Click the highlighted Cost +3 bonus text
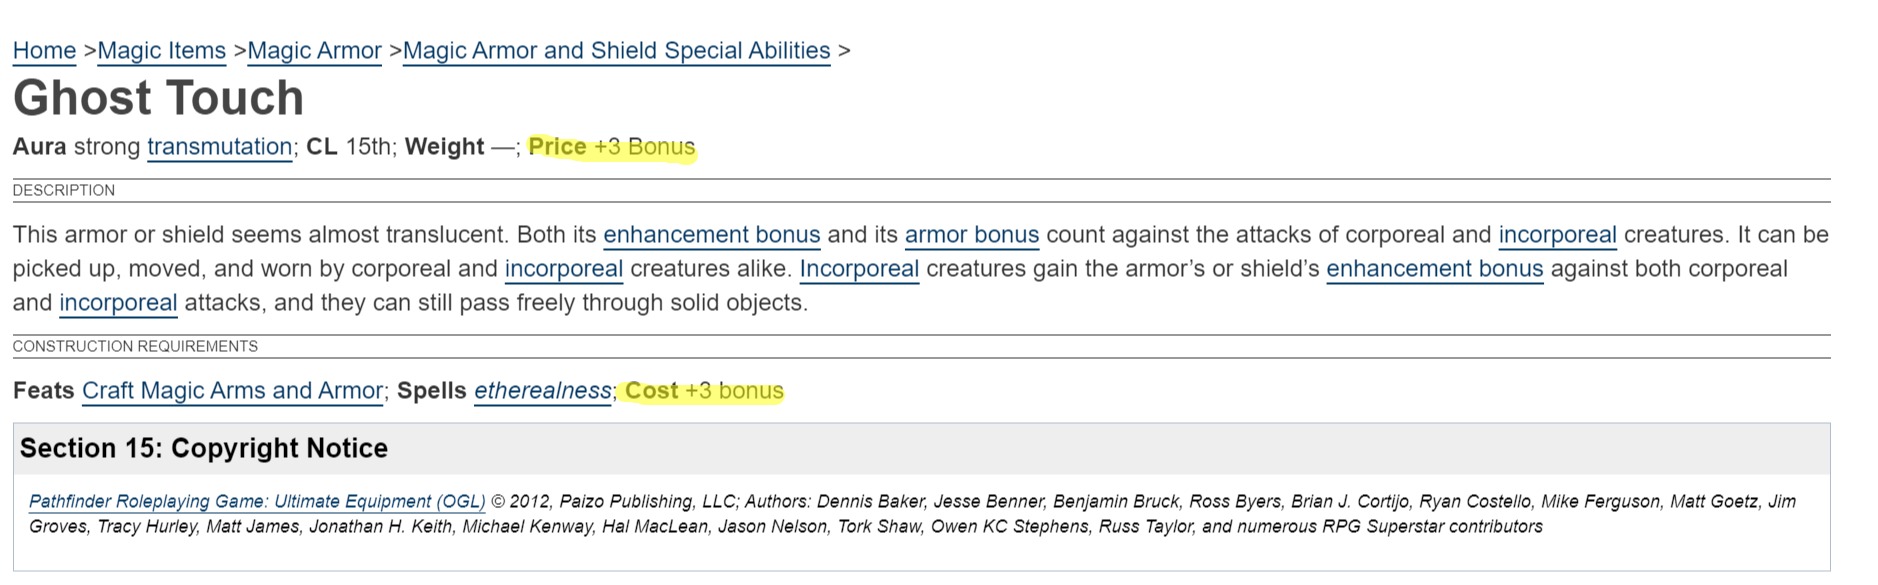The width and height of the screenshot is (1878, 585). coord(704,391)
